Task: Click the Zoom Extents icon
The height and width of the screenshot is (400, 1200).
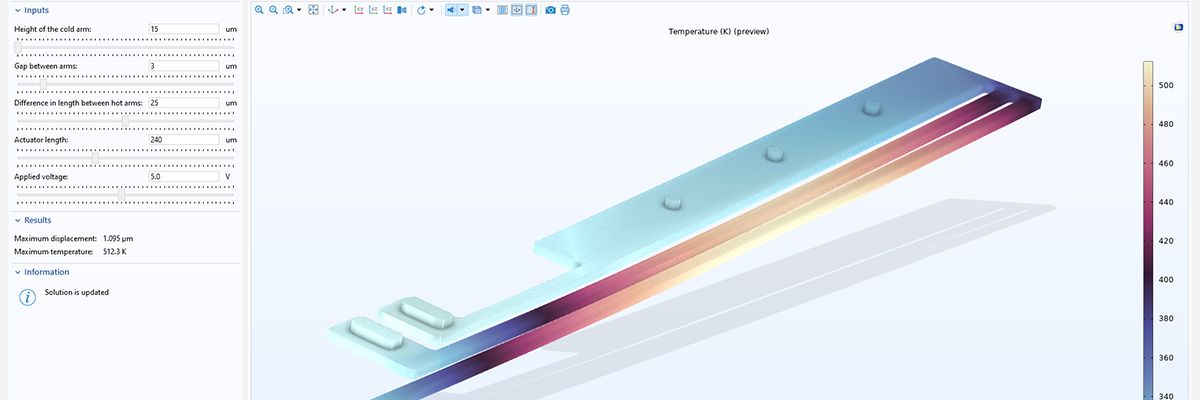Action: (313, 10)
